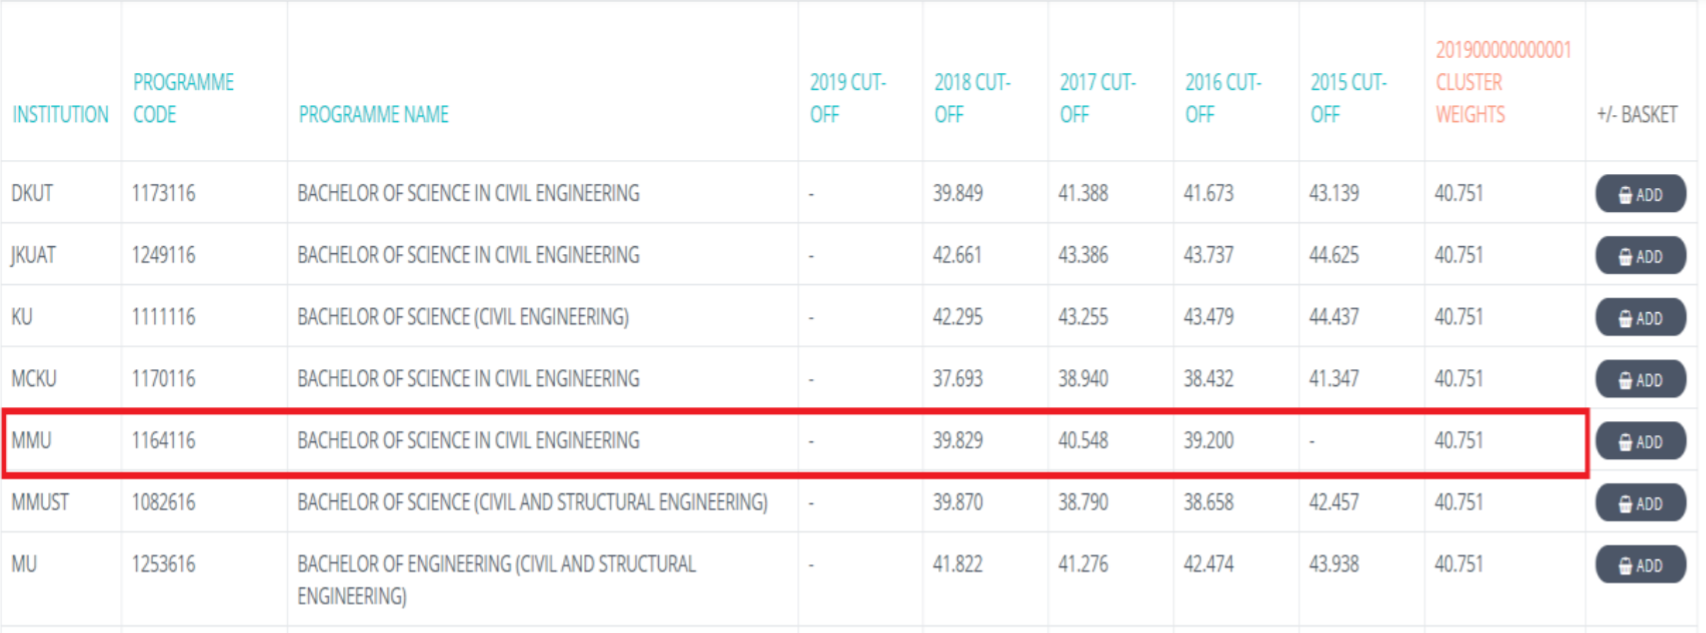Viewport: 1706px width, 633px height.
Task: Sort table by 2019 Cut-Off header
Action: 847,98
